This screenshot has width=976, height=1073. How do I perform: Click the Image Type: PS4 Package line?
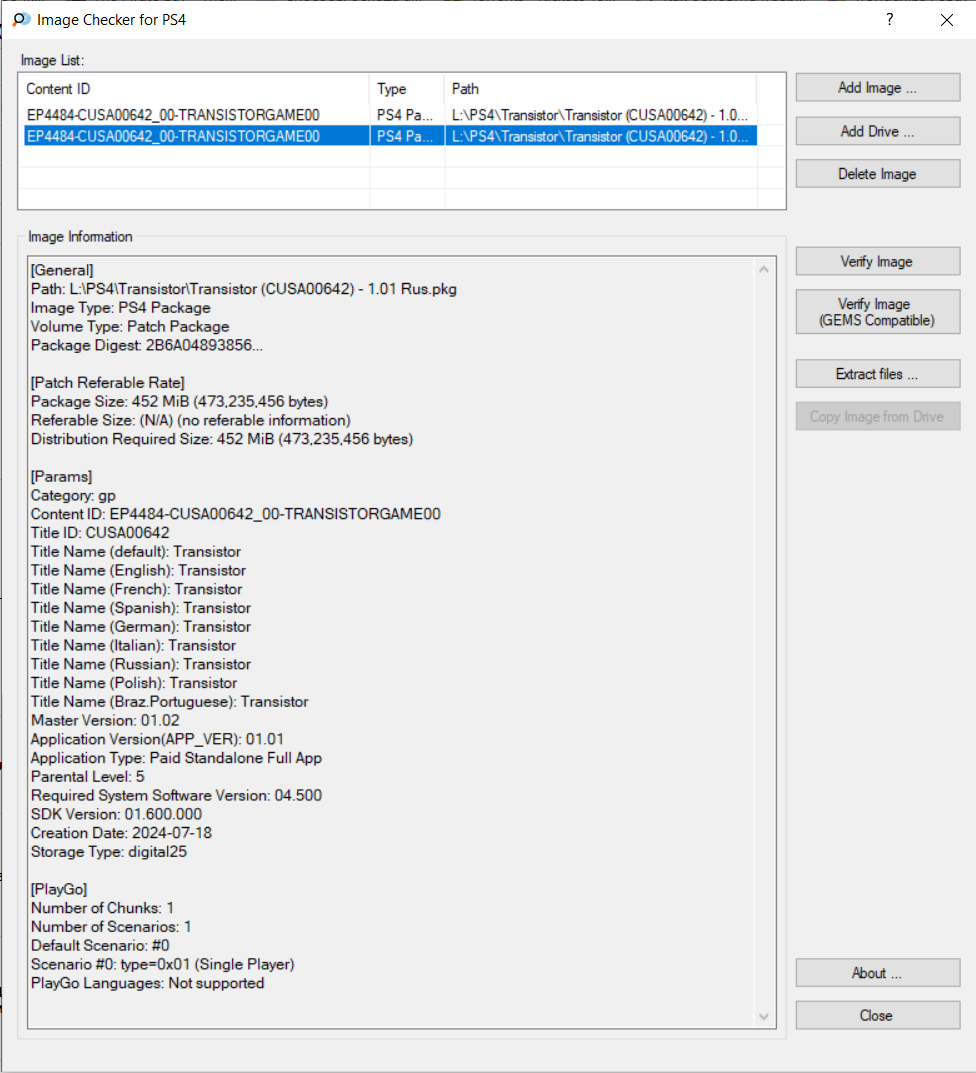pyautogui.click(x=120, y=307)
